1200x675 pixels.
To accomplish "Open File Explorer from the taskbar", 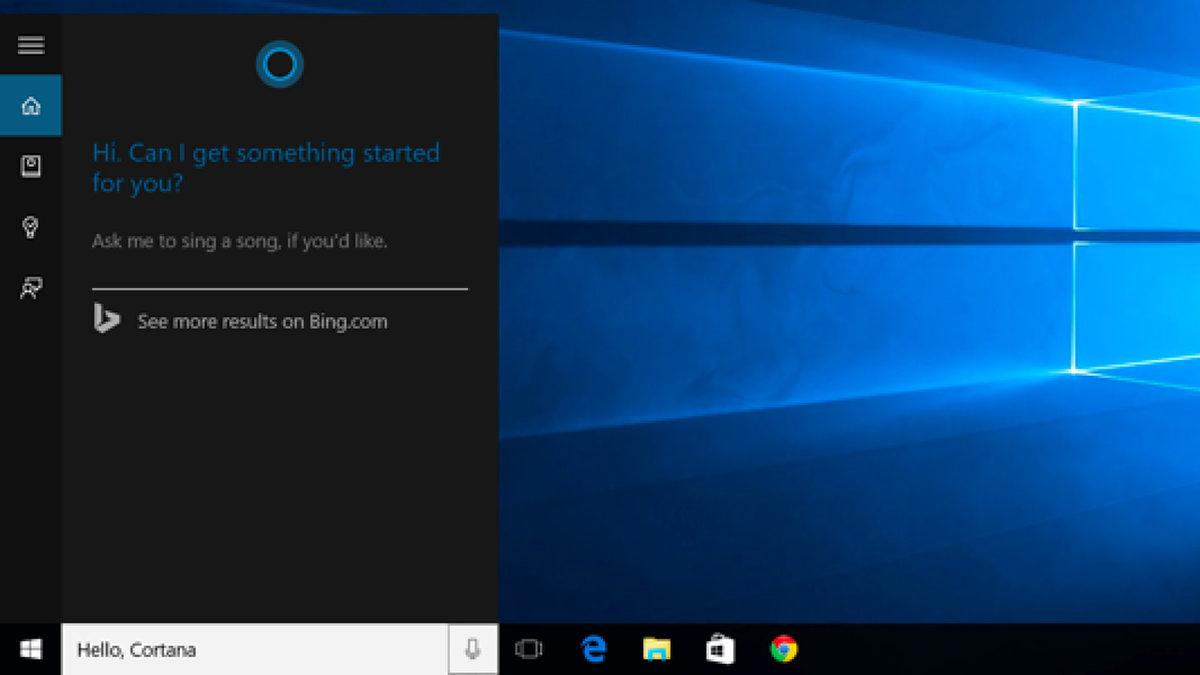I will click(657, 650).
